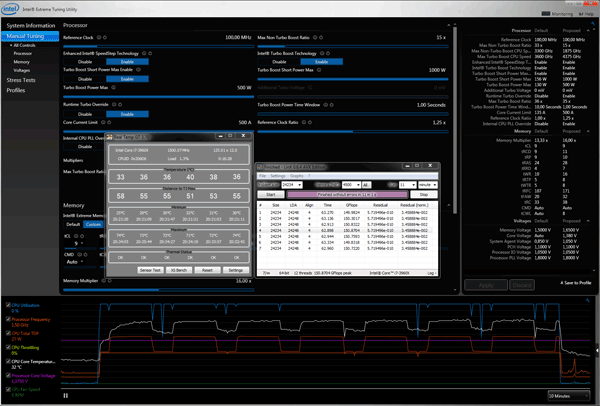Viewport: 600px width, 406px height.
Task: Disable Intel Turbo Boost Technology
Action: pyautogui.click(x=279, y=62)
